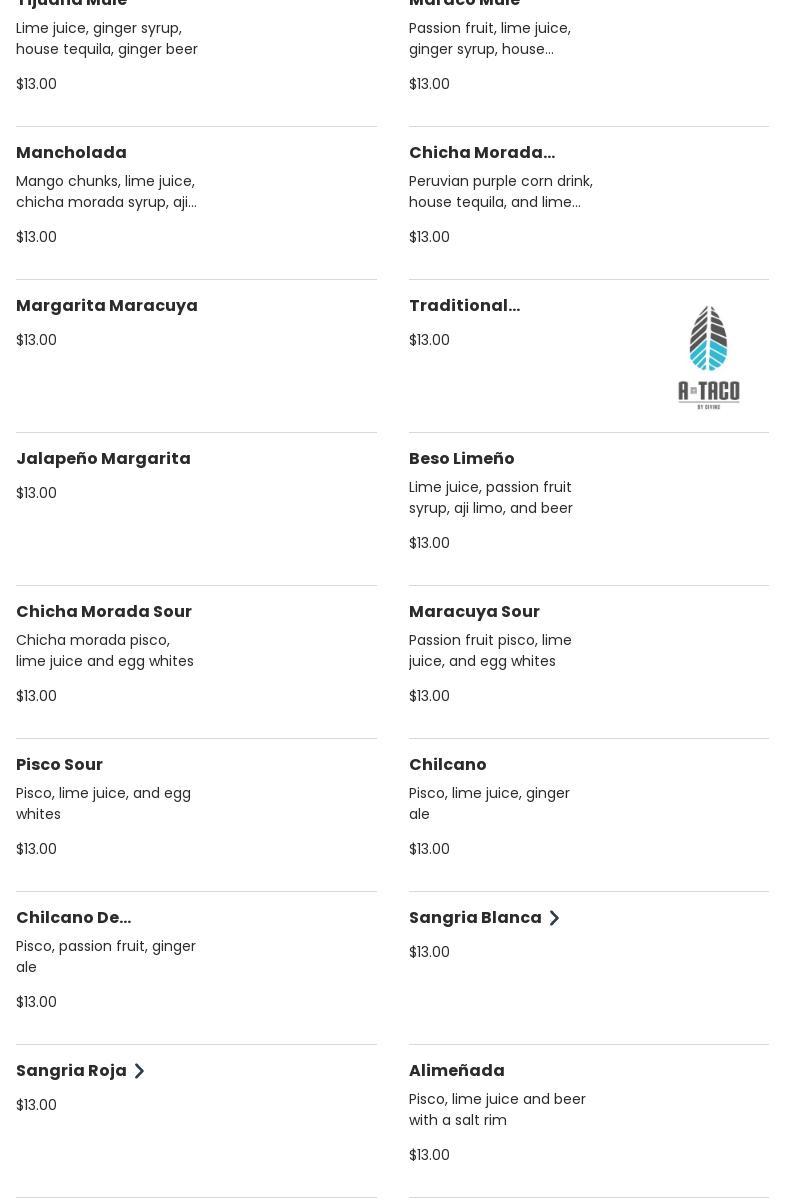
Task: Open the Beso Limeño item
Action: coord(461,459)
